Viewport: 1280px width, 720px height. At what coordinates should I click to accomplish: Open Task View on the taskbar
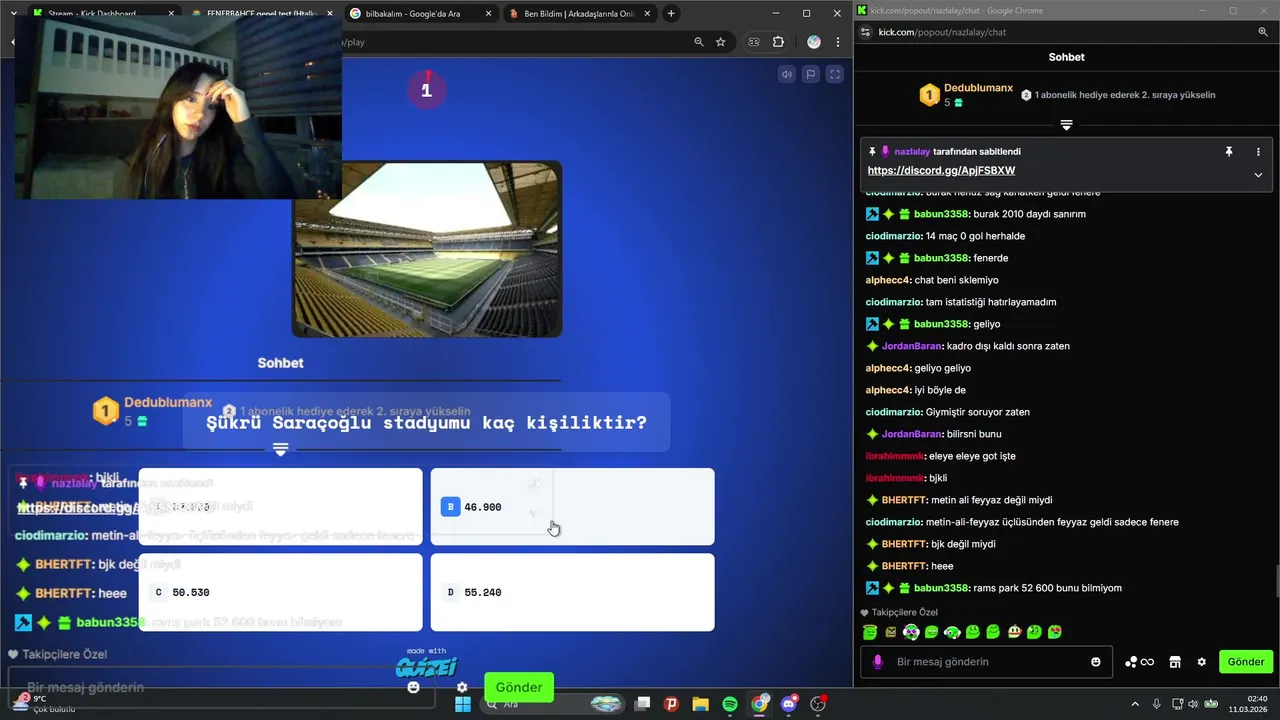pos(643,704)
